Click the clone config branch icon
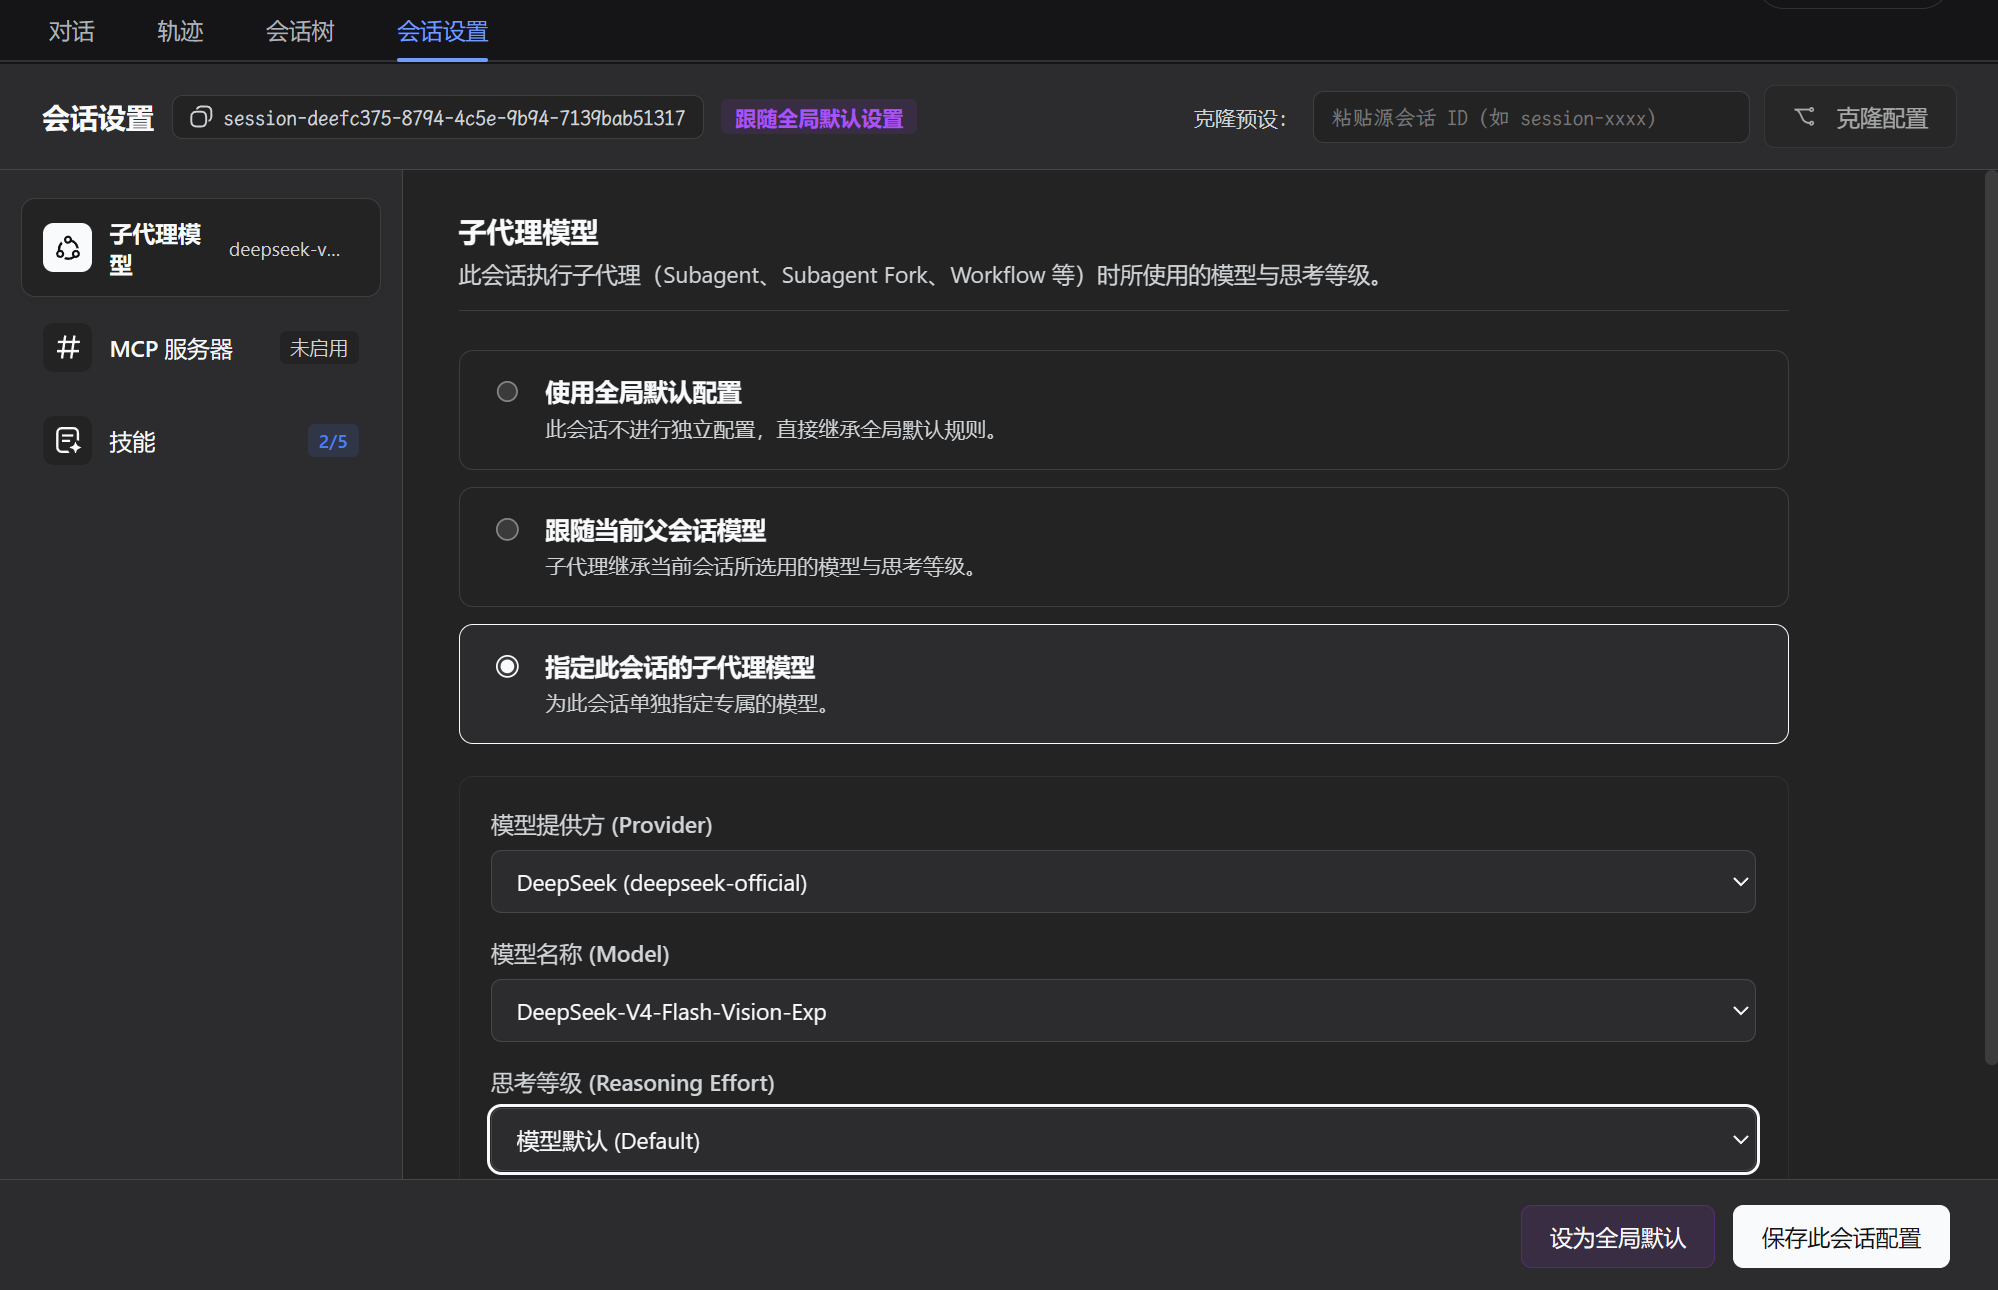This screenshot has height=1290, width=1998. pyautogui.click(x=1804, y=117)
